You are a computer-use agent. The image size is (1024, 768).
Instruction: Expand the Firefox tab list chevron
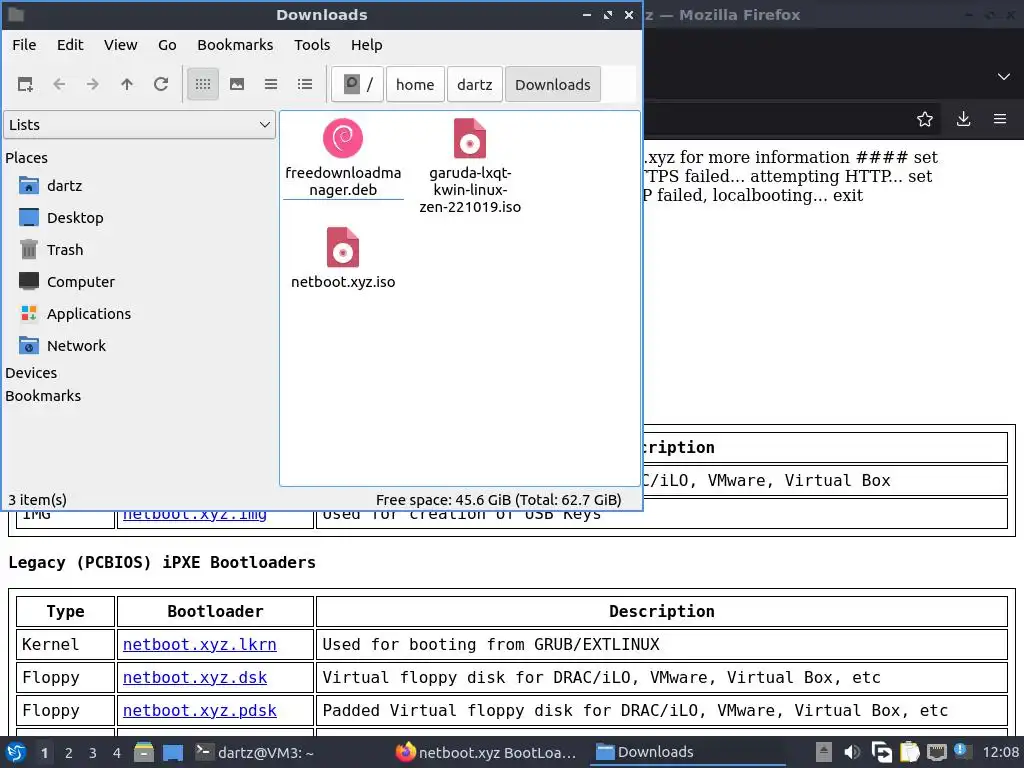pos(1004,76)
